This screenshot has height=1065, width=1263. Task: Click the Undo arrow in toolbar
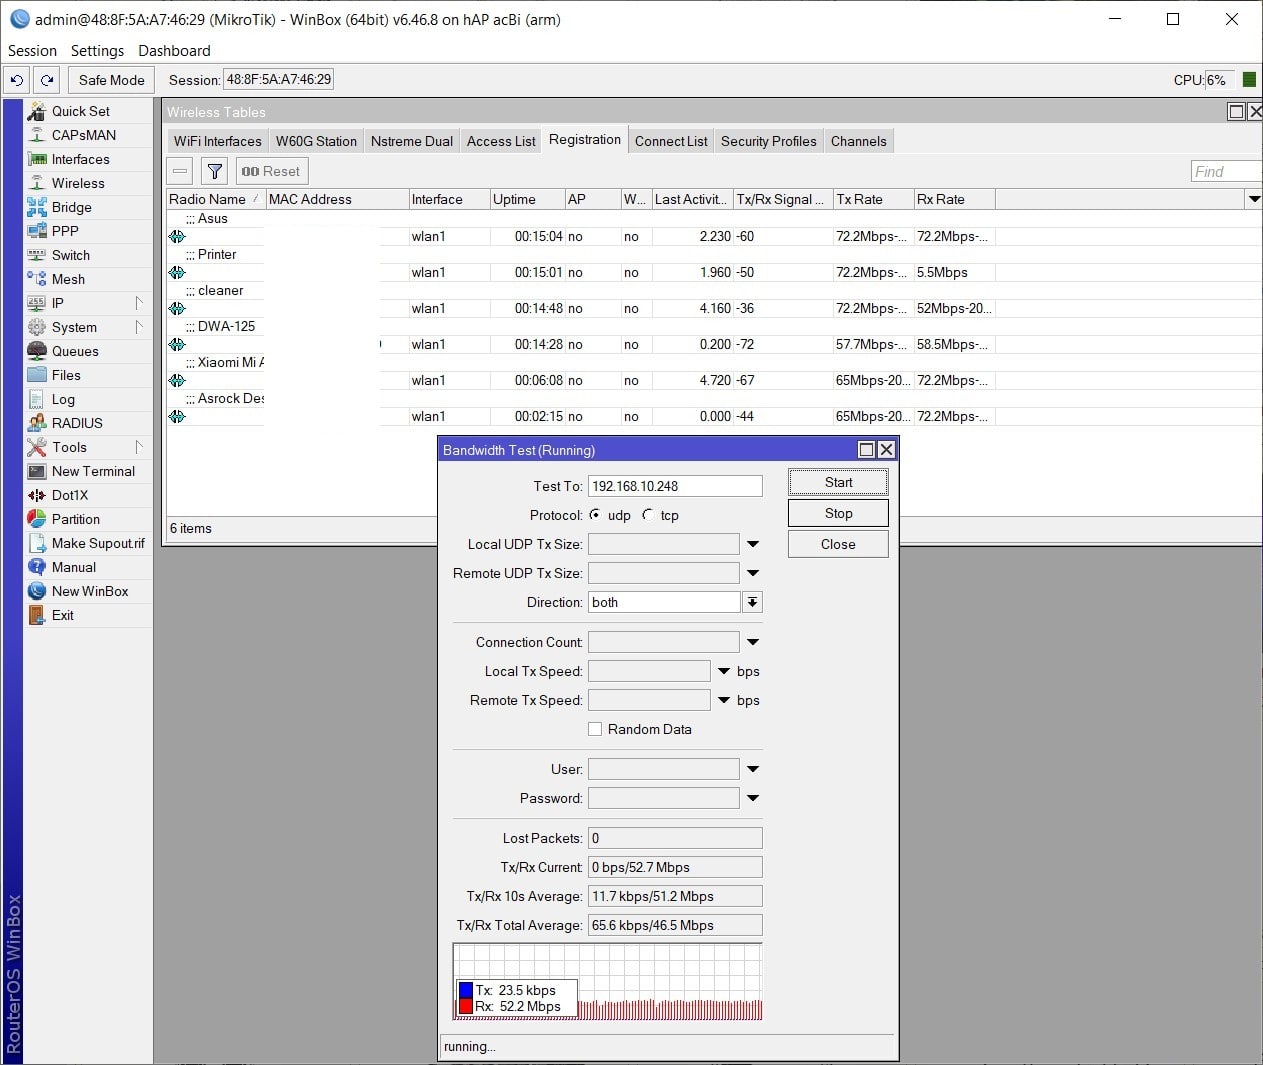point(17,80)
